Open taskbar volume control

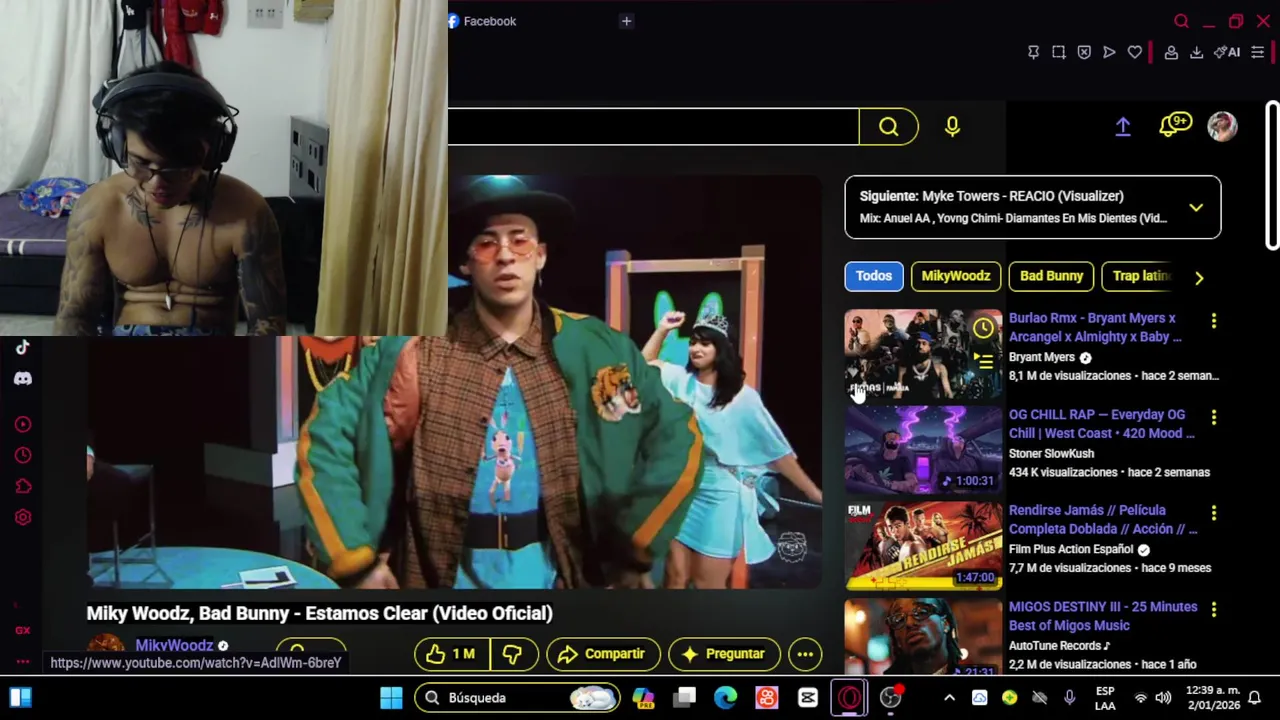1163,698
